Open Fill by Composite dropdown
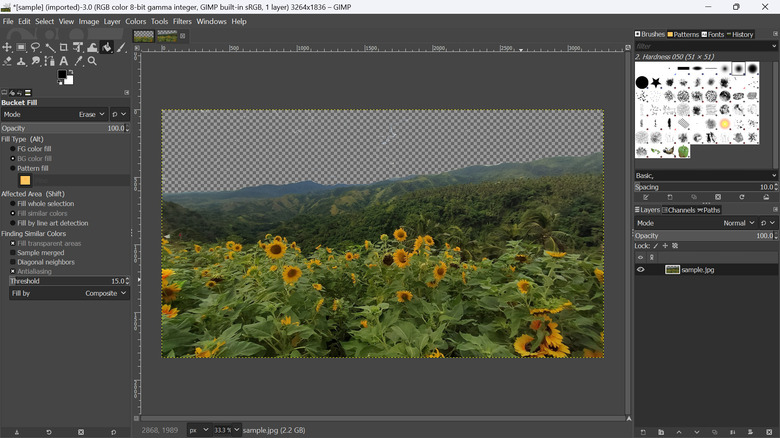Screen dimensions: 780x438 70,293
